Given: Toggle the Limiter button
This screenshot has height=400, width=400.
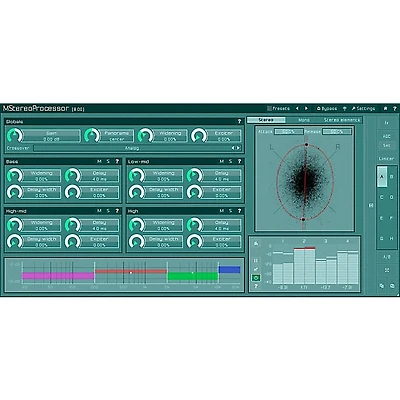Looking at the screenshot, I should (x=386, y=159).
